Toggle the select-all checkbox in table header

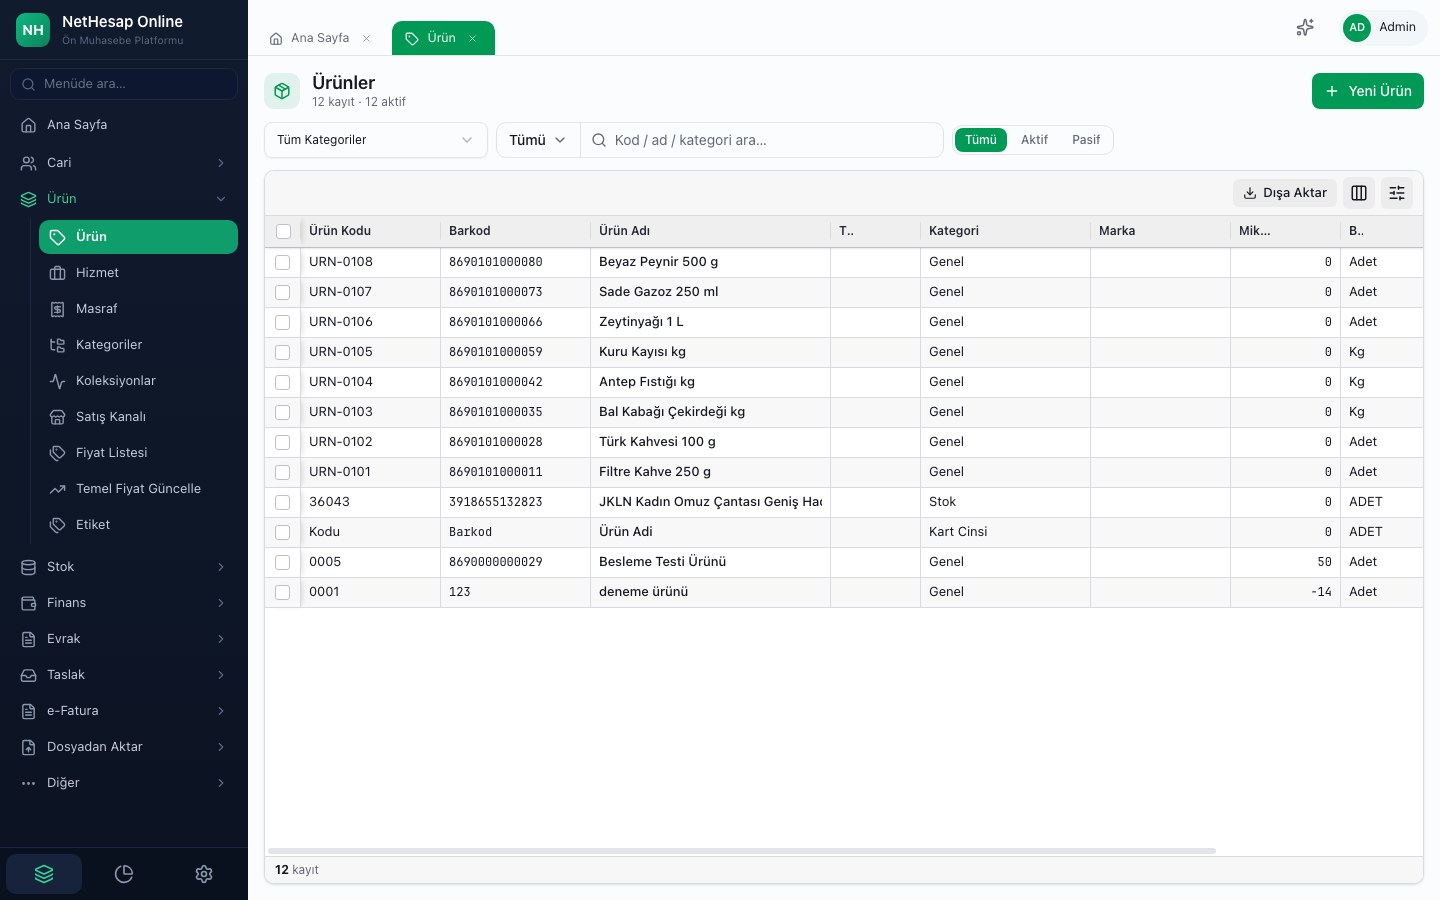click(283, 232)
